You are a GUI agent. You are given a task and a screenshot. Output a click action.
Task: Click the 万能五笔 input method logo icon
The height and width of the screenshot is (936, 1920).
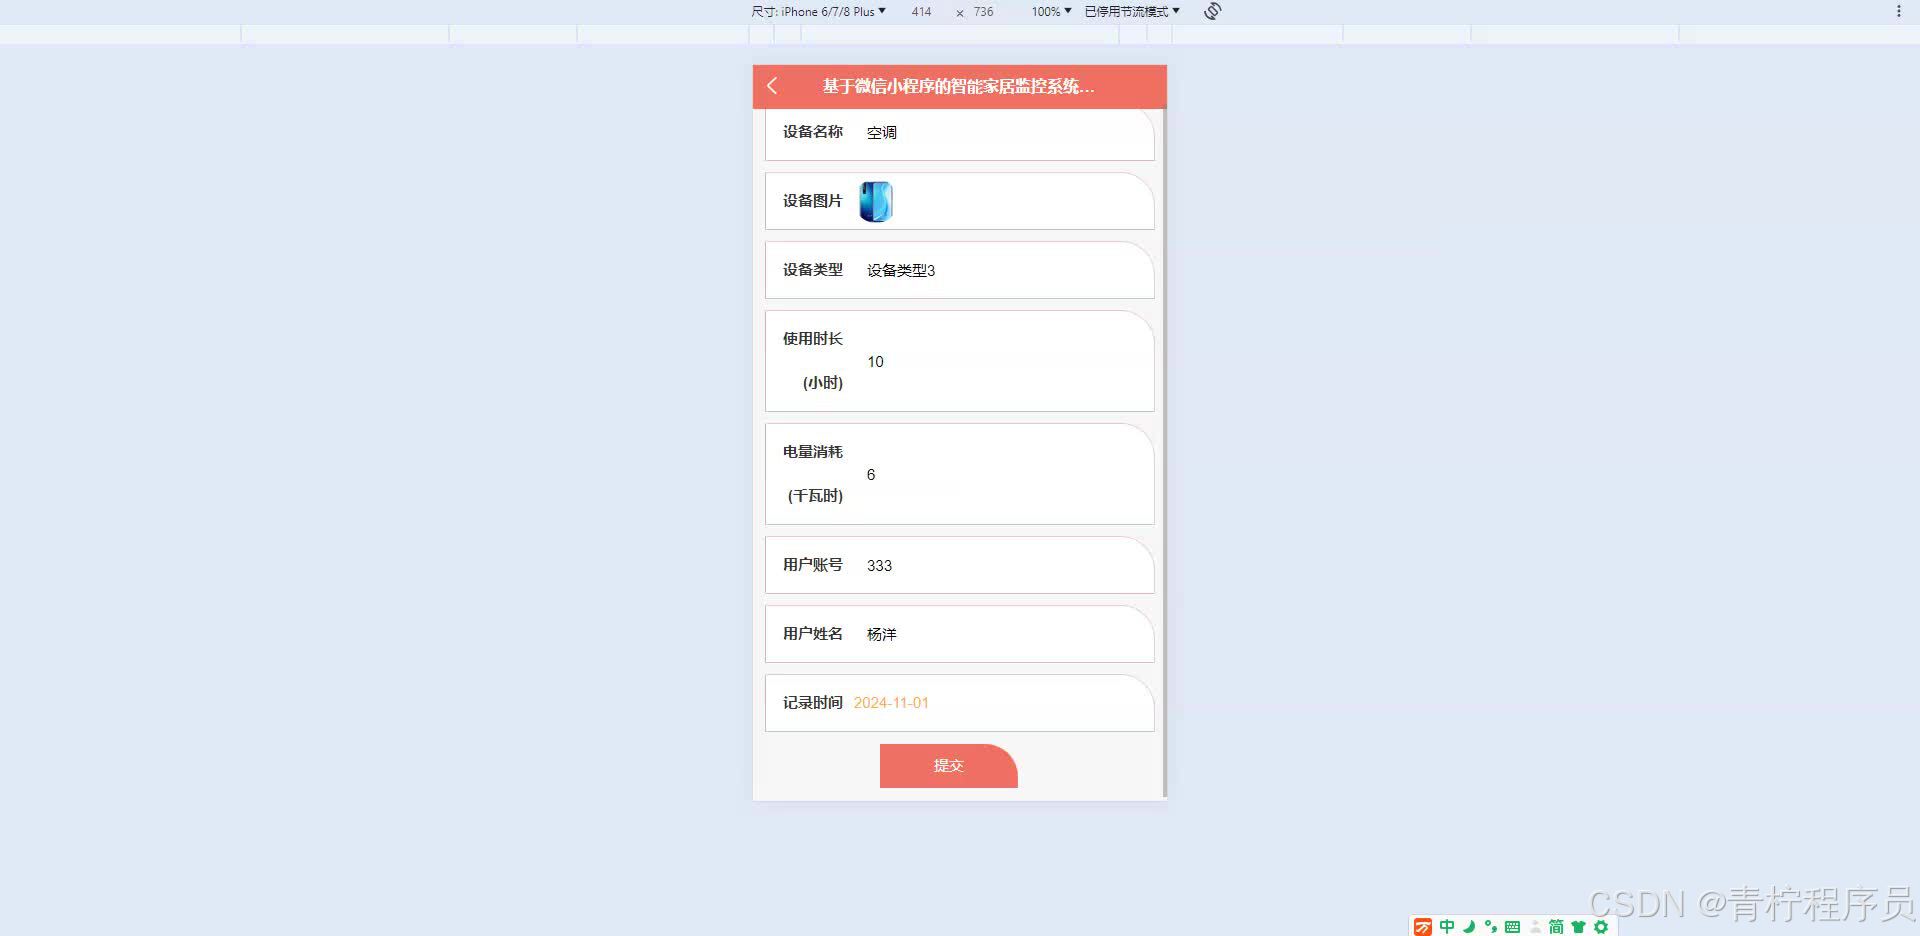pos(1423,925)
